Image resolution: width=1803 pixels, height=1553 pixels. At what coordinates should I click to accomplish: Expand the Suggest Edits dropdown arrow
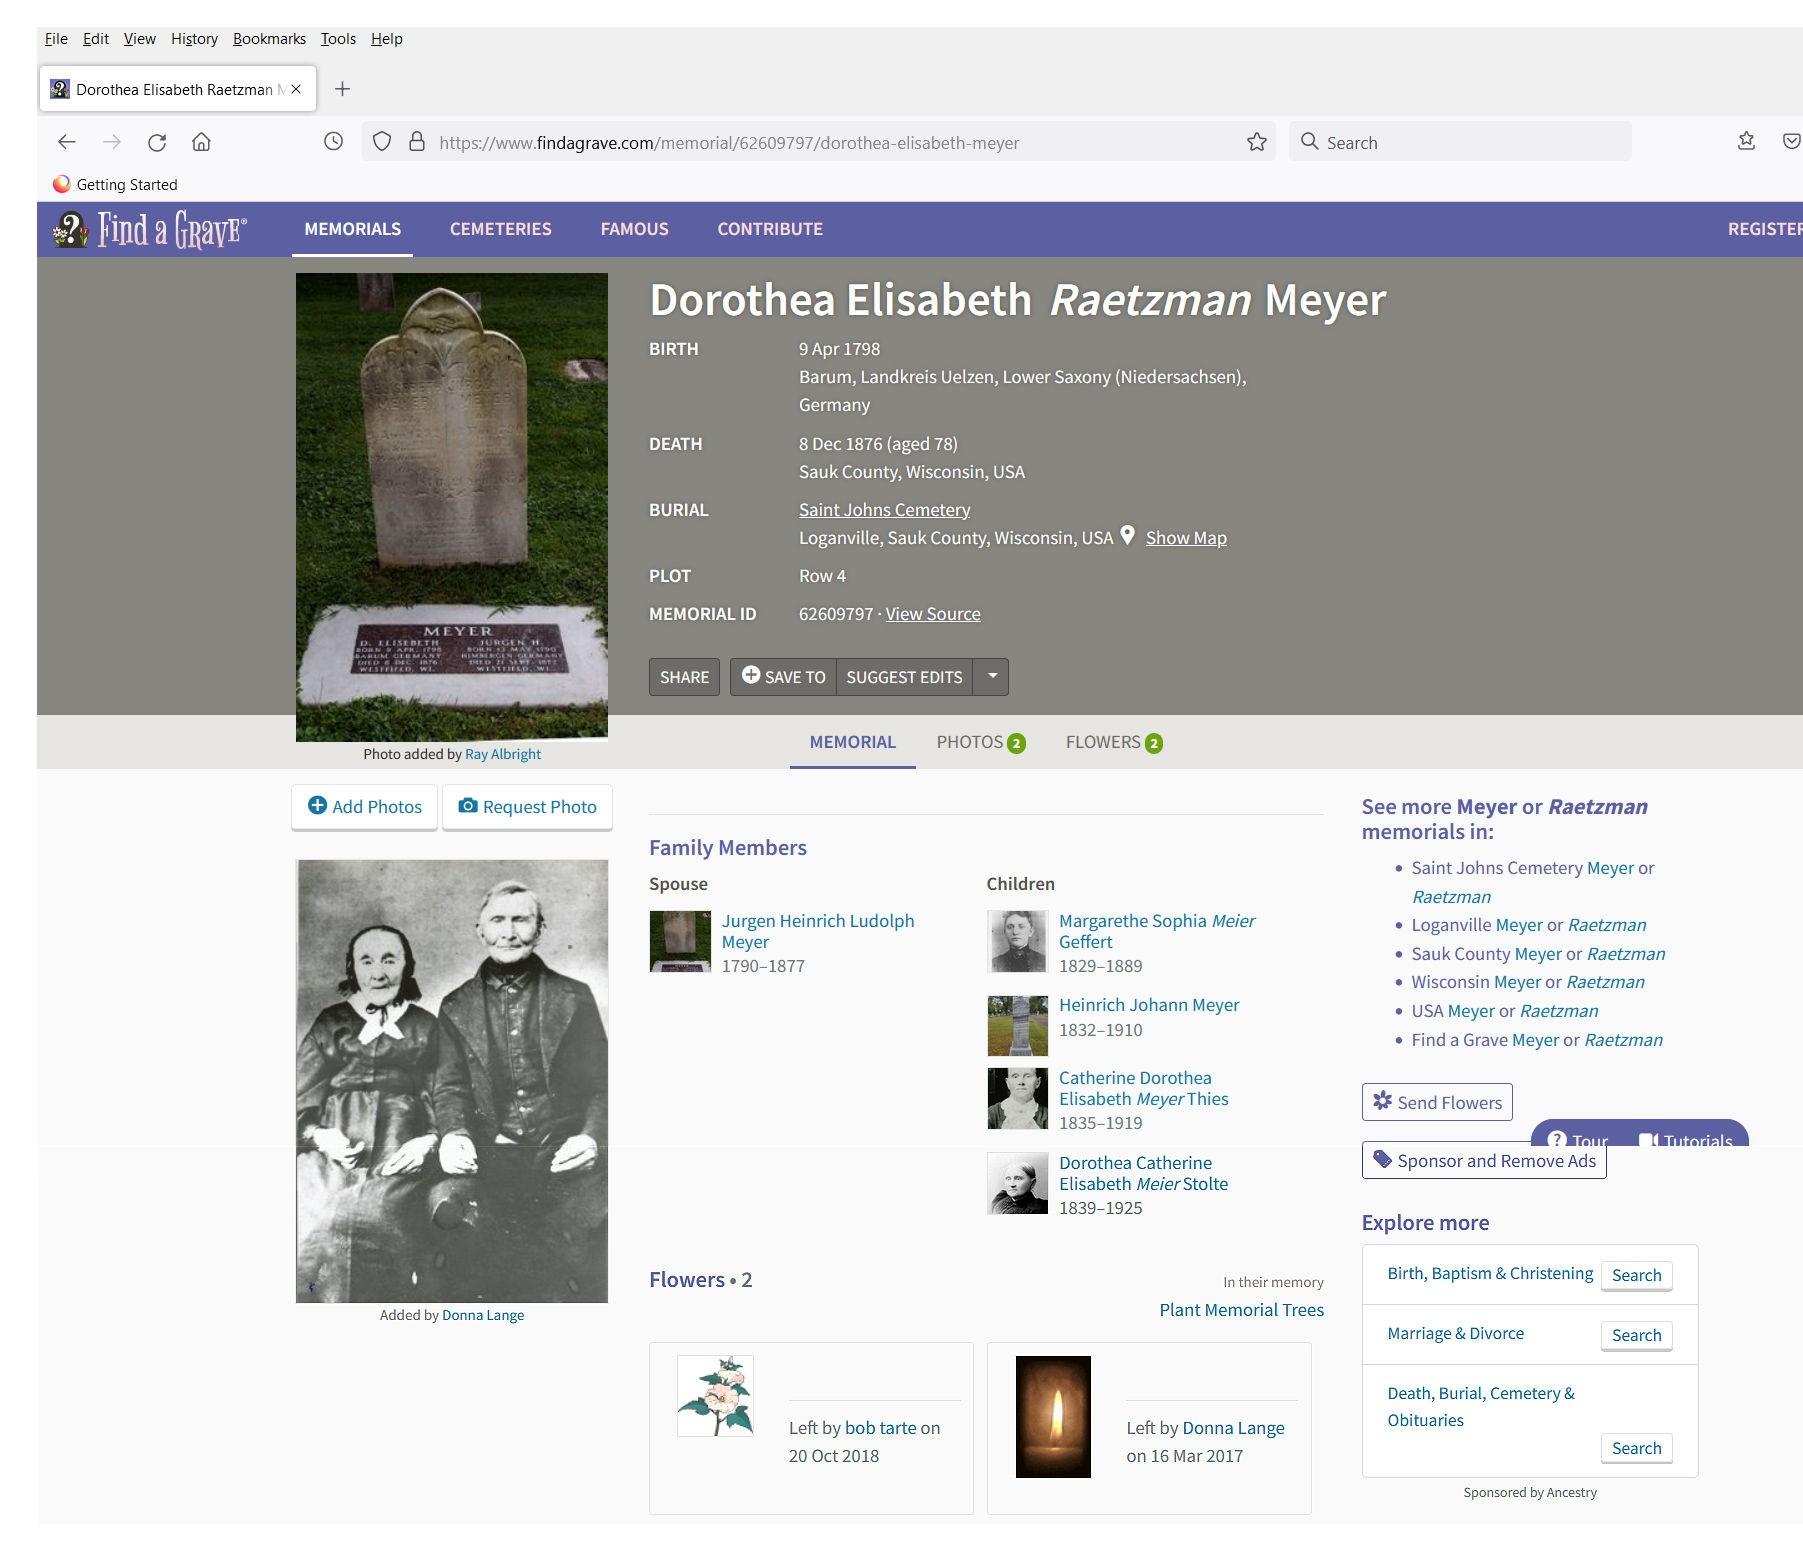[x=992, y=677]
